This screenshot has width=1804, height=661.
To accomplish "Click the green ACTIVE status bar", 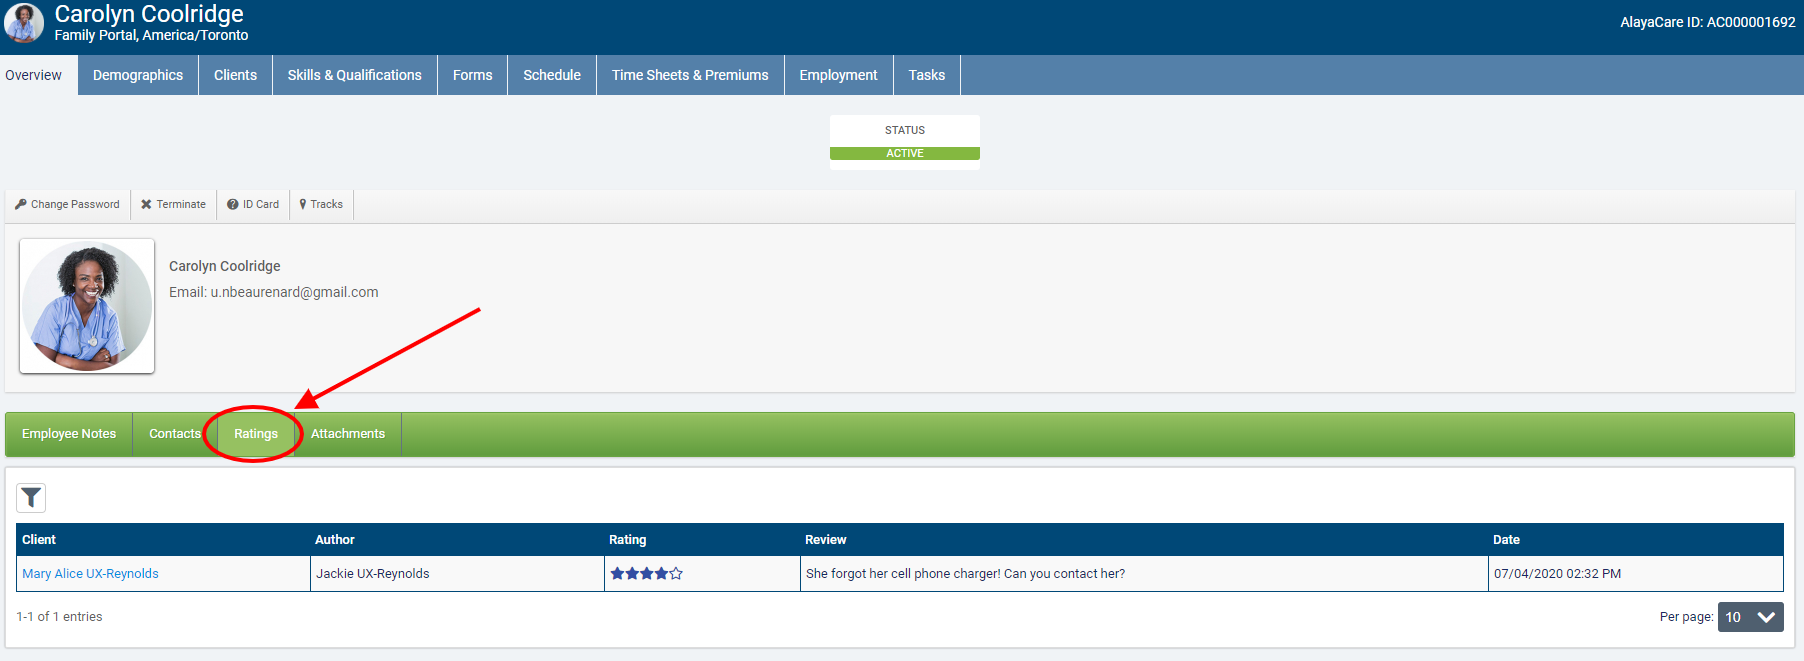I will pos(904,153).
